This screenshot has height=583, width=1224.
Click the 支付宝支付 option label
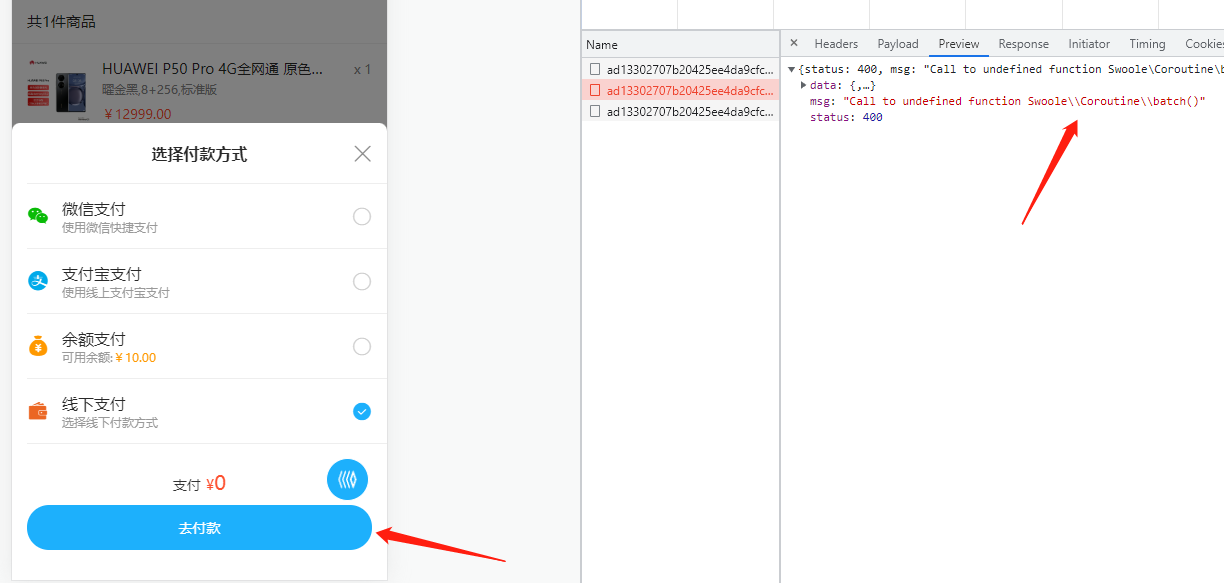102,274
